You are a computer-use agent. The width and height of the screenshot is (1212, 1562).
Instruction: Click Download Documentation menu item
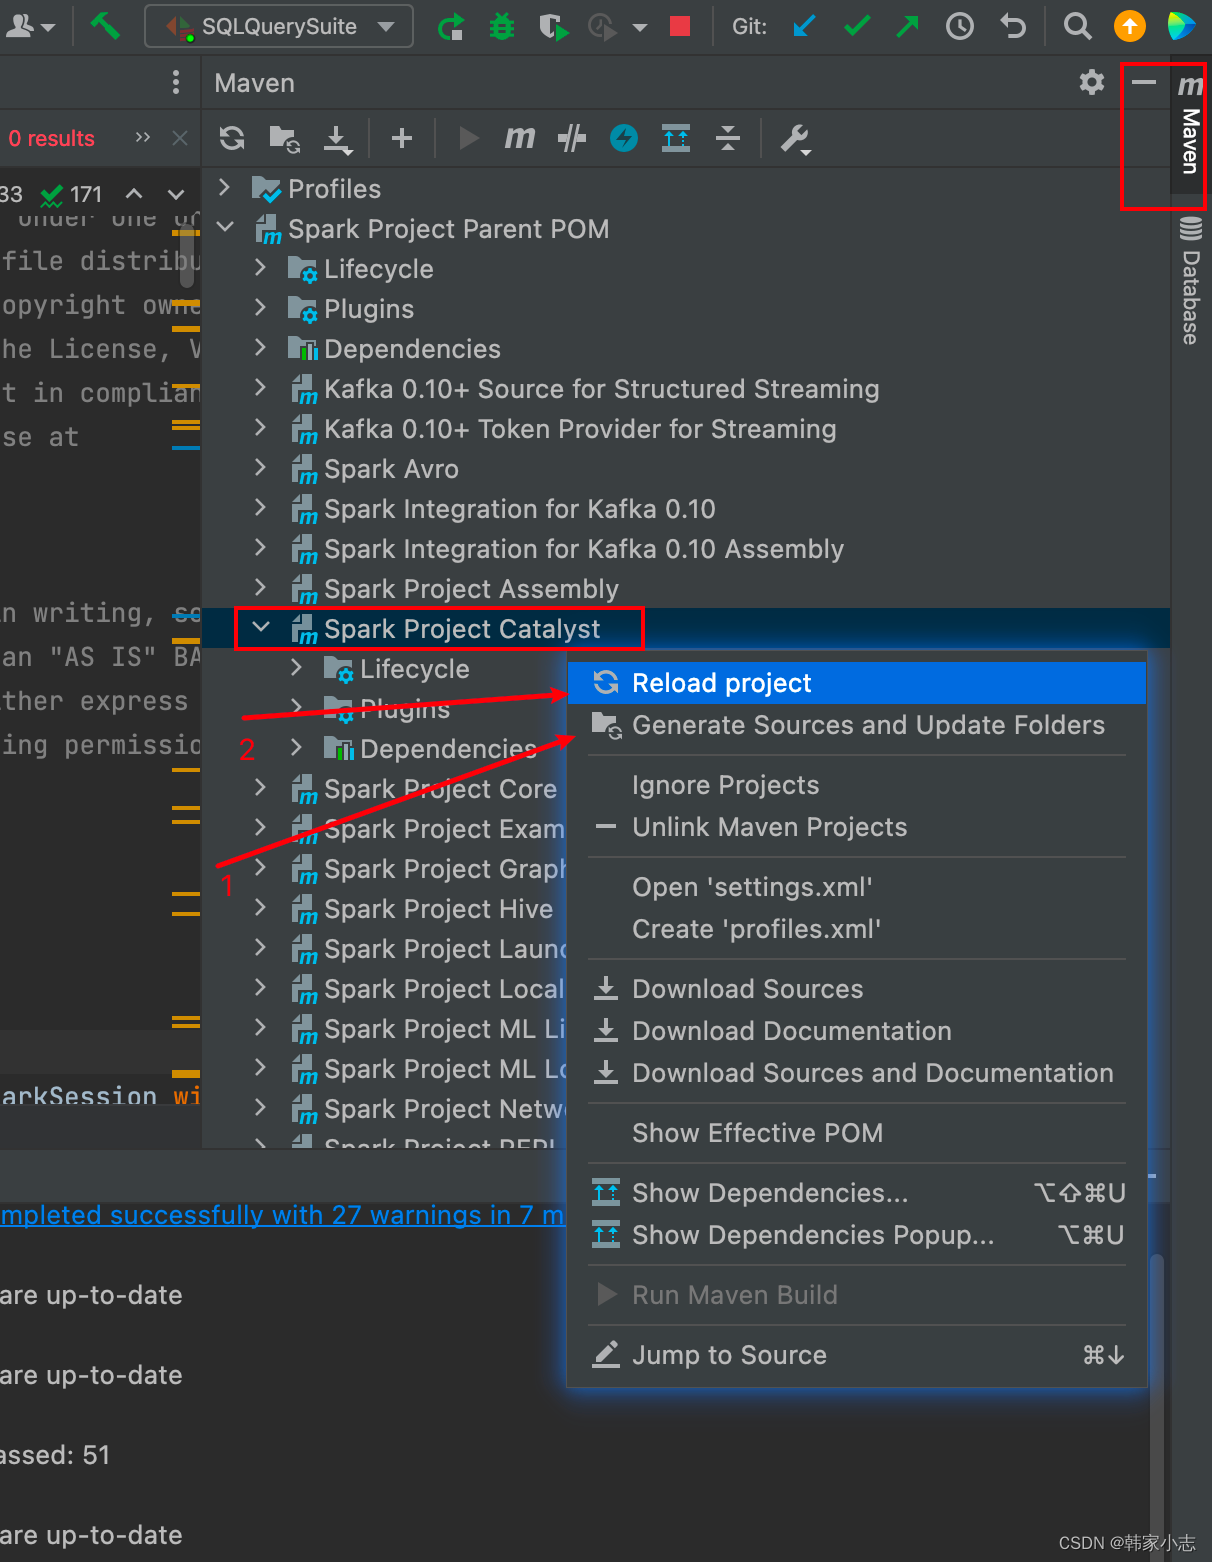[857, 1031]
